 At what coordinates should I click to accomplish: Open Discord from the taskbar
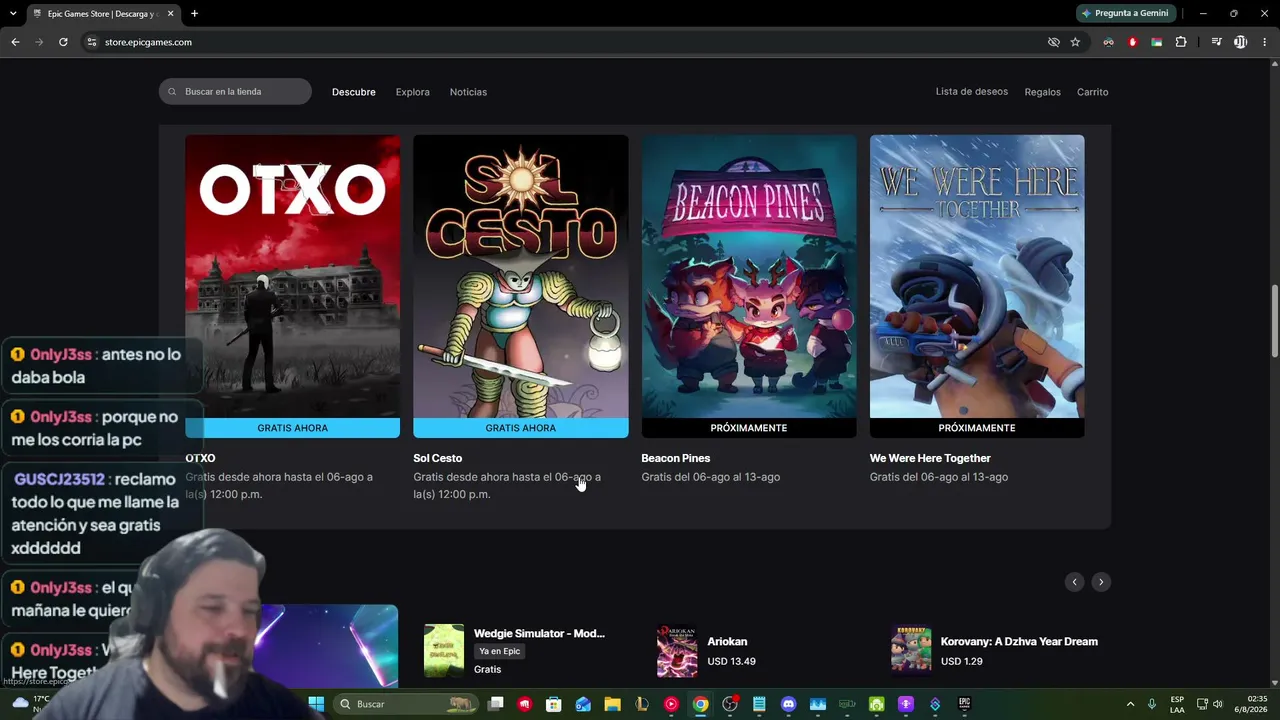pyautogui.click(x=788, y=704)
